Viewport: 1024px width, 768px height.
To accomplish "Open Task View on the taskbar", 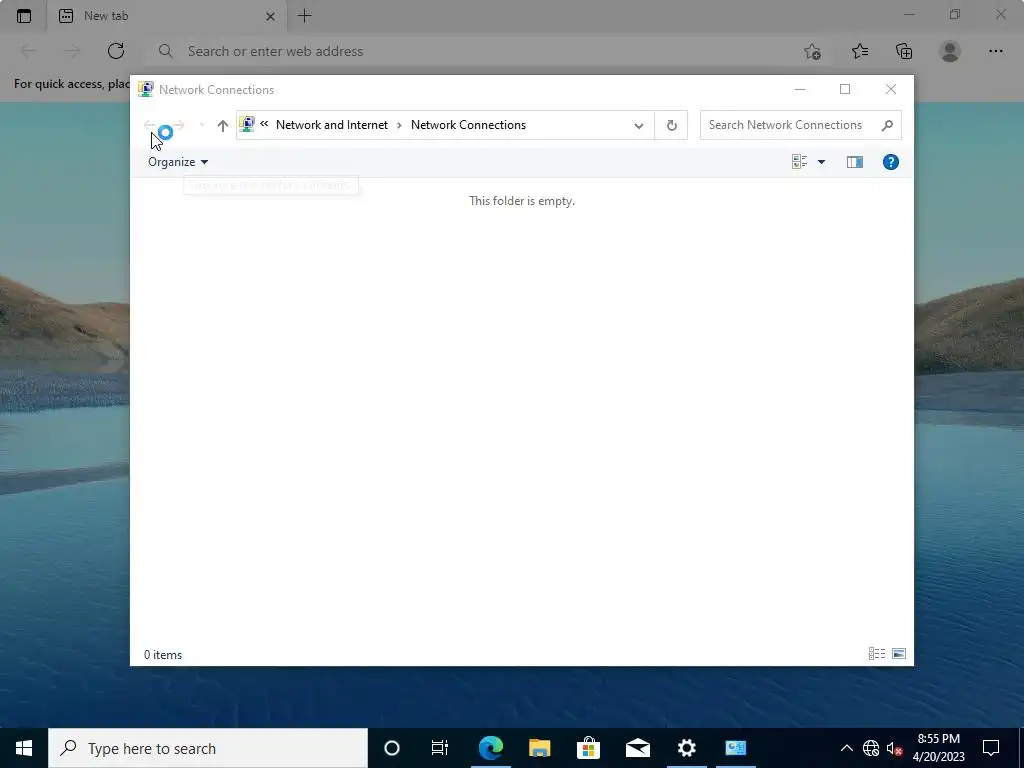I will point(440,748).
